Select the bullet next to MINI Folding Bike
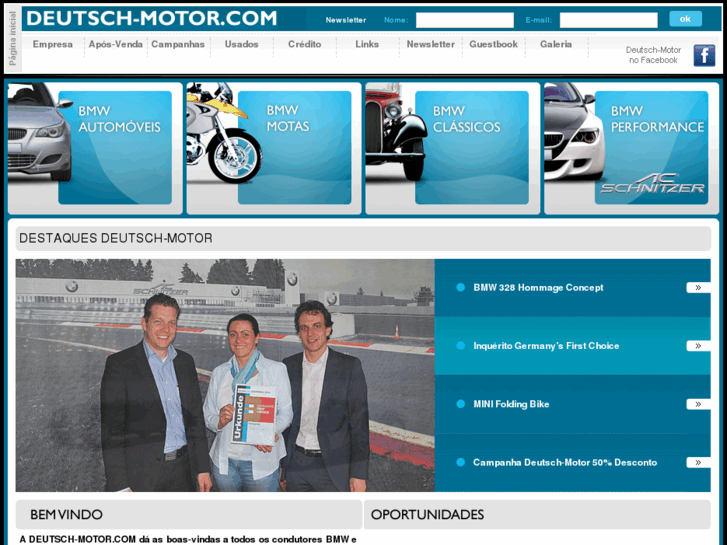Screen dimensions: 727x545 click(x=460, y=404)
